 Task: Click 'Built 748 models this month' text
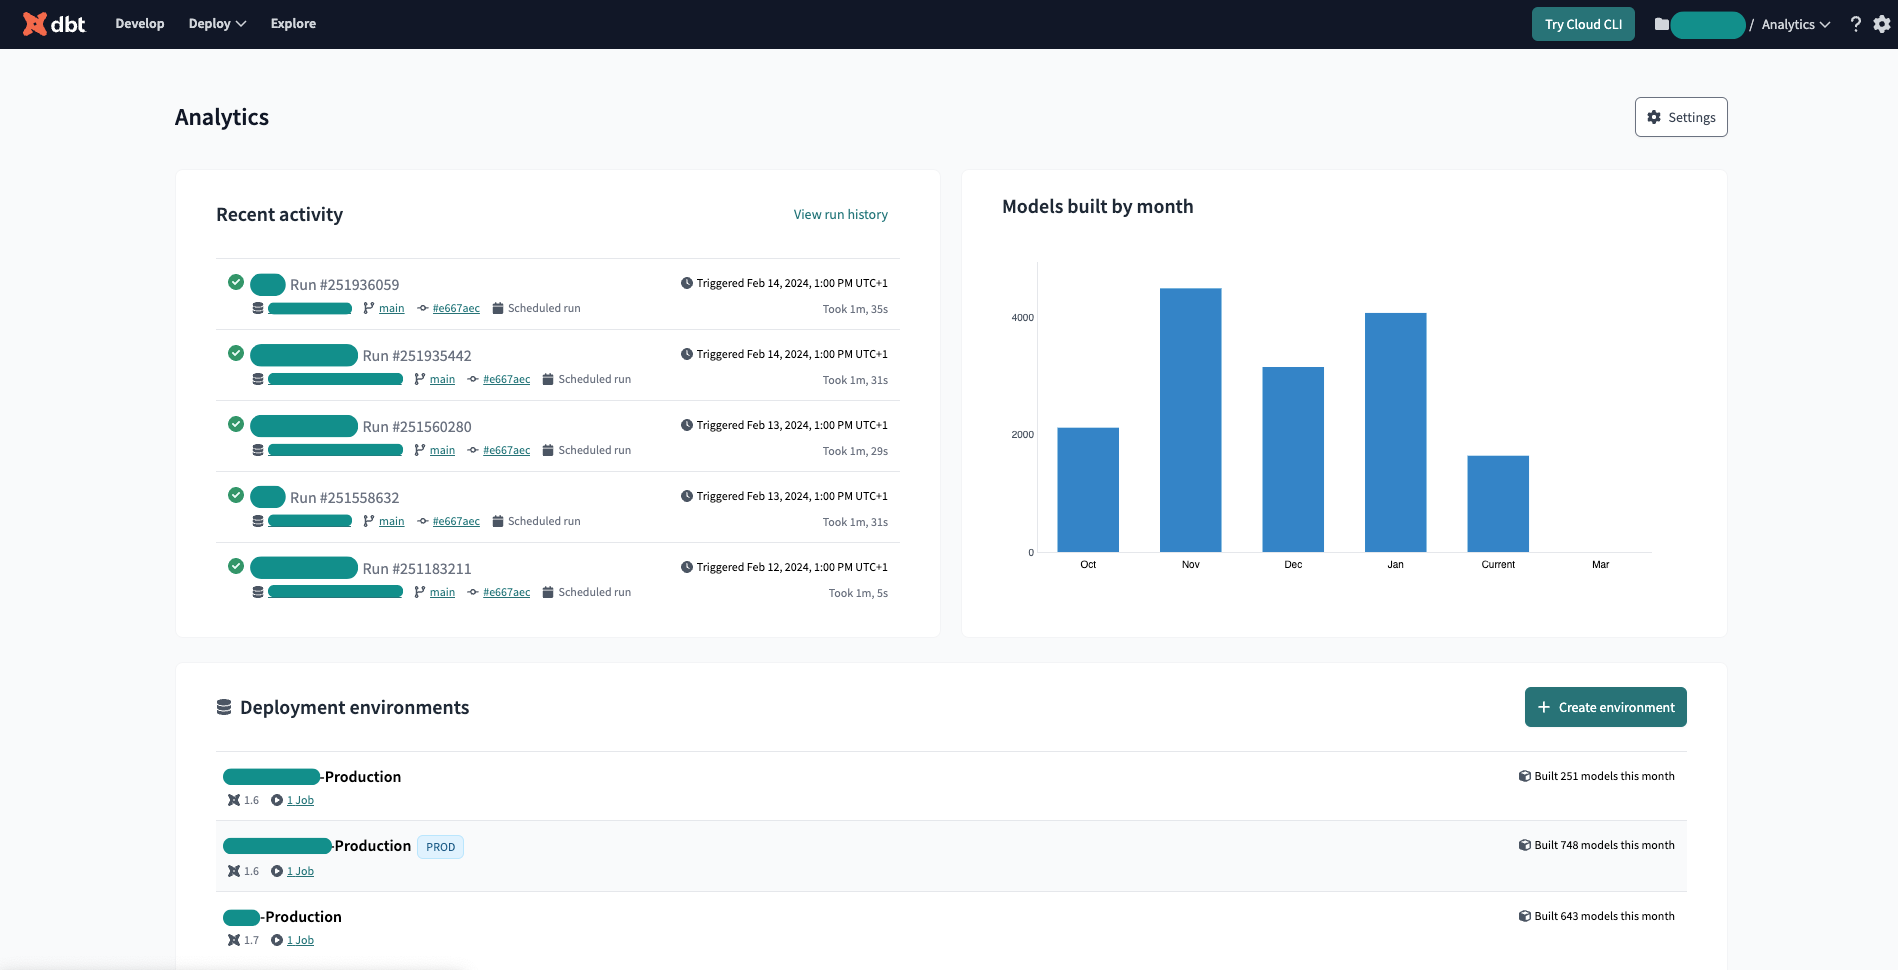point(1605,845)
